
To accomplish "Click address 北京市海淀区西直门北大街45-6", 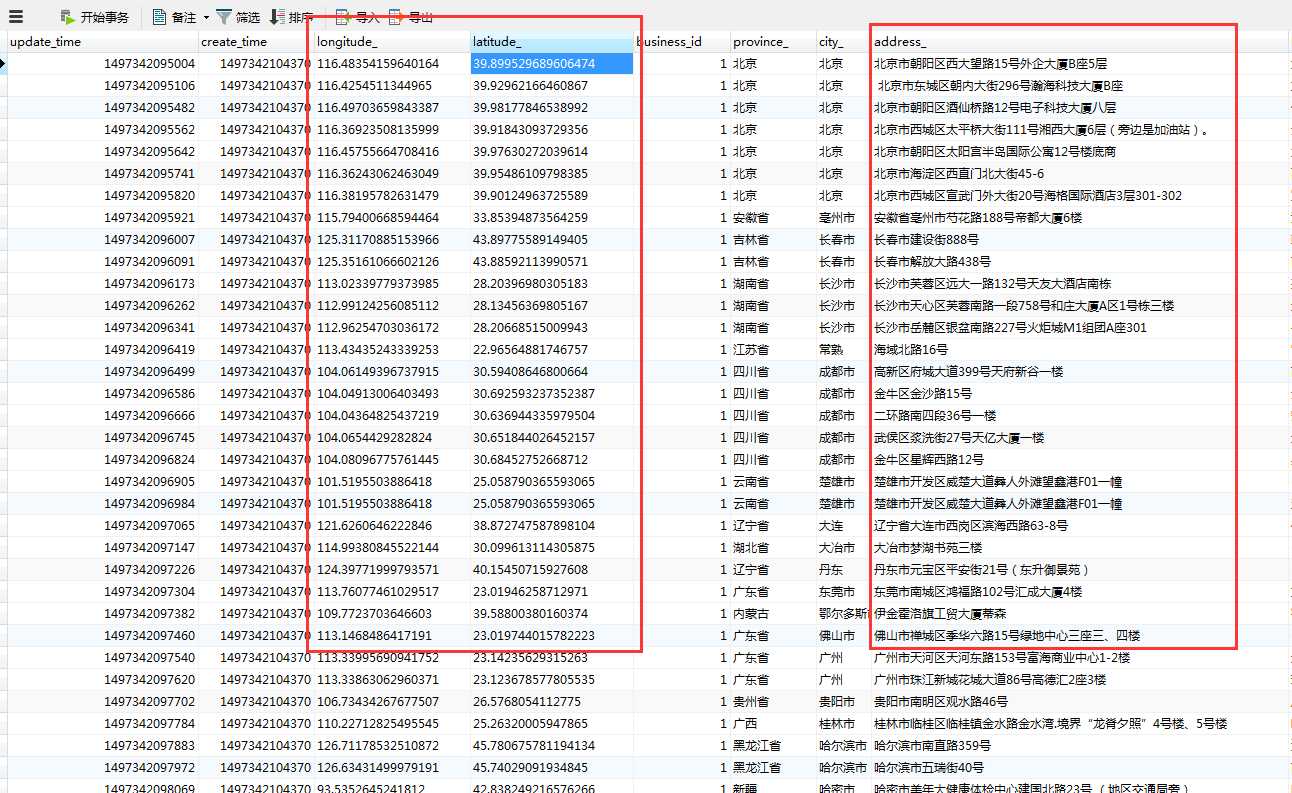I will pyautogui.click(x=958, y=173).
